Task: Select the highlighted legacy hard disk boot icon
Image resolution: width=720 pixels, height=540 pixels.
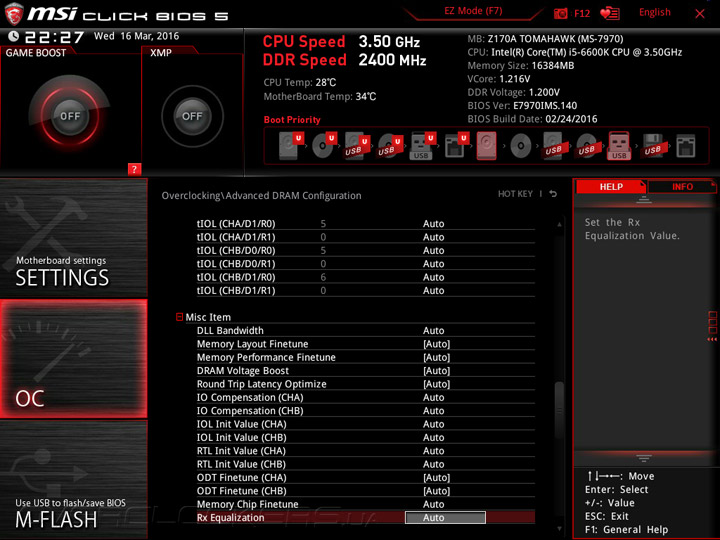Action: pos(487,146)
